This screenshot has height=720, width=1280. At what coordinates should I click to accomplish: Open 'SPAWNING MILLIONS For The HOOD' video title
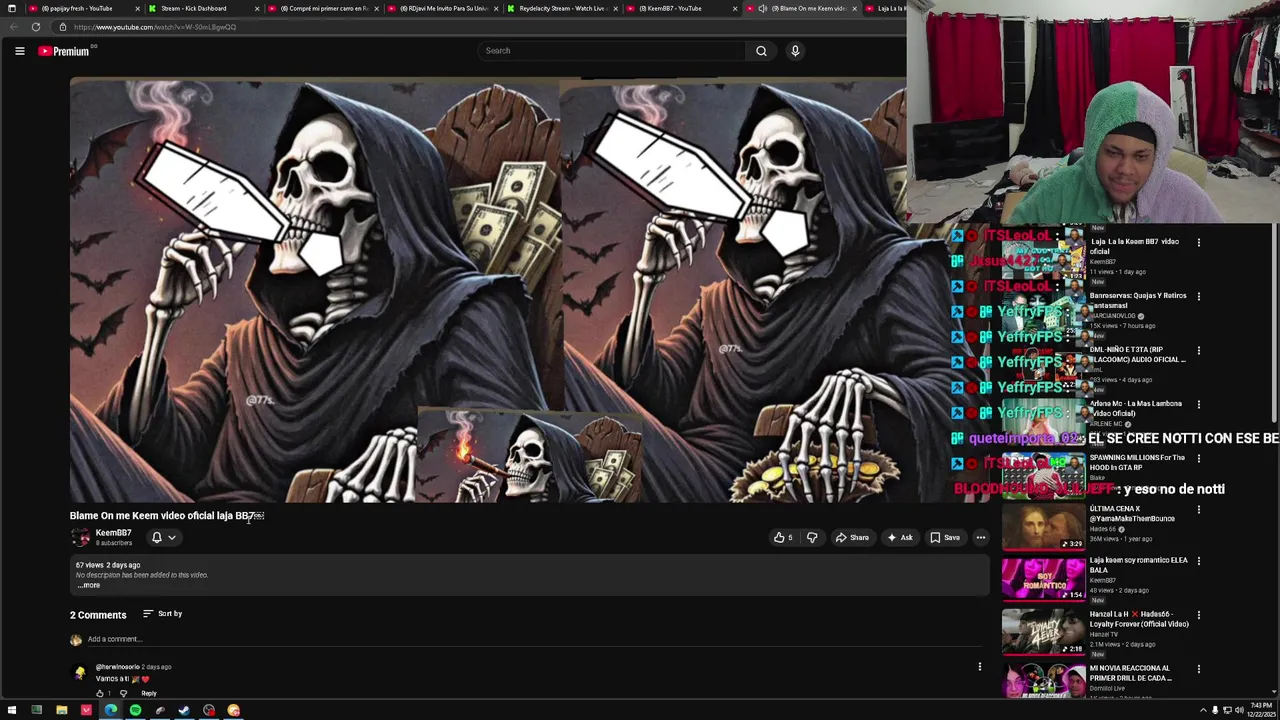[x=1137, y=463]
